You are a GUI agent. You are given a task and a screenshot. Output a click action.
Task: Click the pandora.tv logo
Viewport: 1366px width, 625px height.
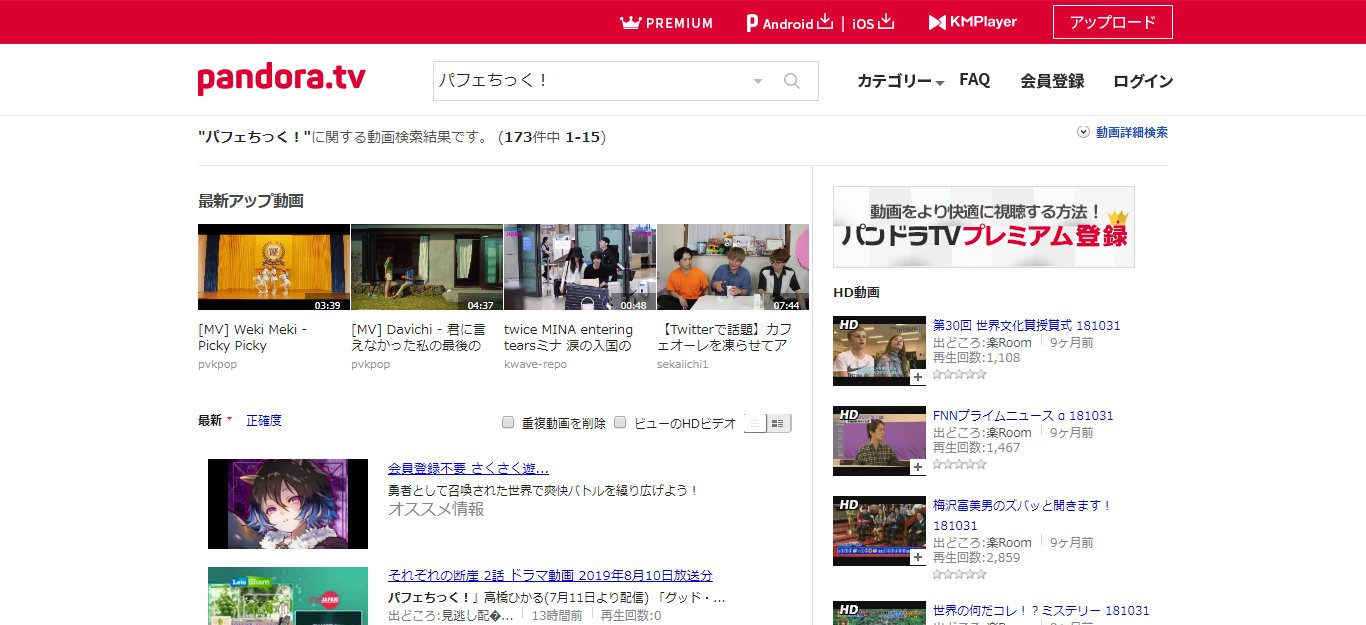282,79
